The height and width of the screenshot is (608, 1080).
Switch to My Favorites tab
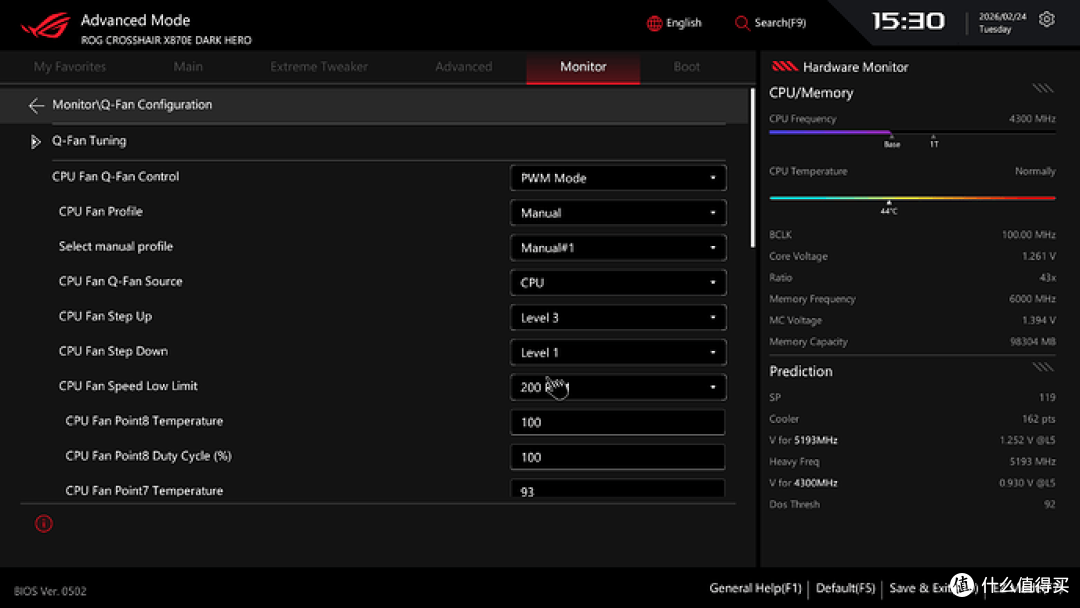pyautogui.click(x=70, y=67)
